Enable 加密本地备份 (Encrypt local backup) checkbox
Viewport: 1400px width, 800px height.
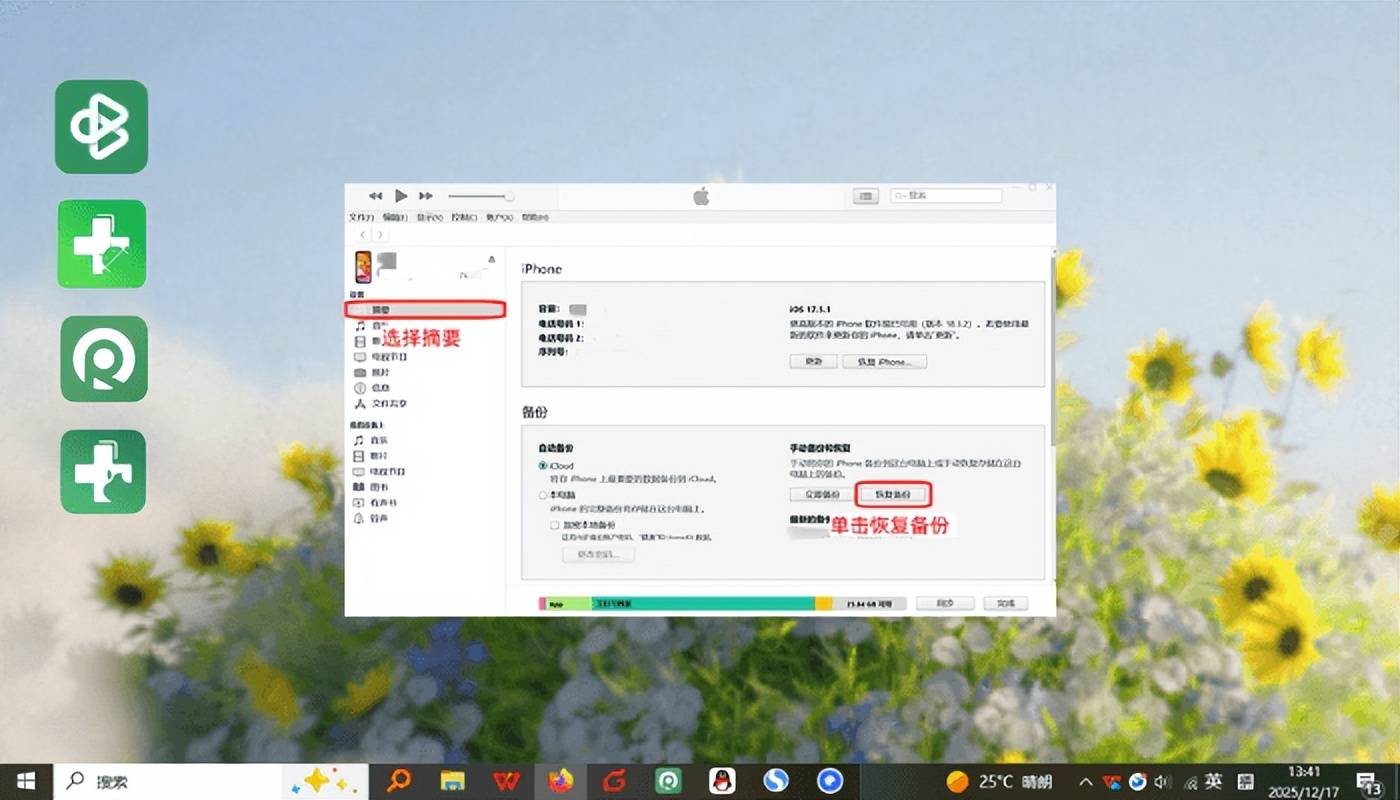[x=555, y=524]
